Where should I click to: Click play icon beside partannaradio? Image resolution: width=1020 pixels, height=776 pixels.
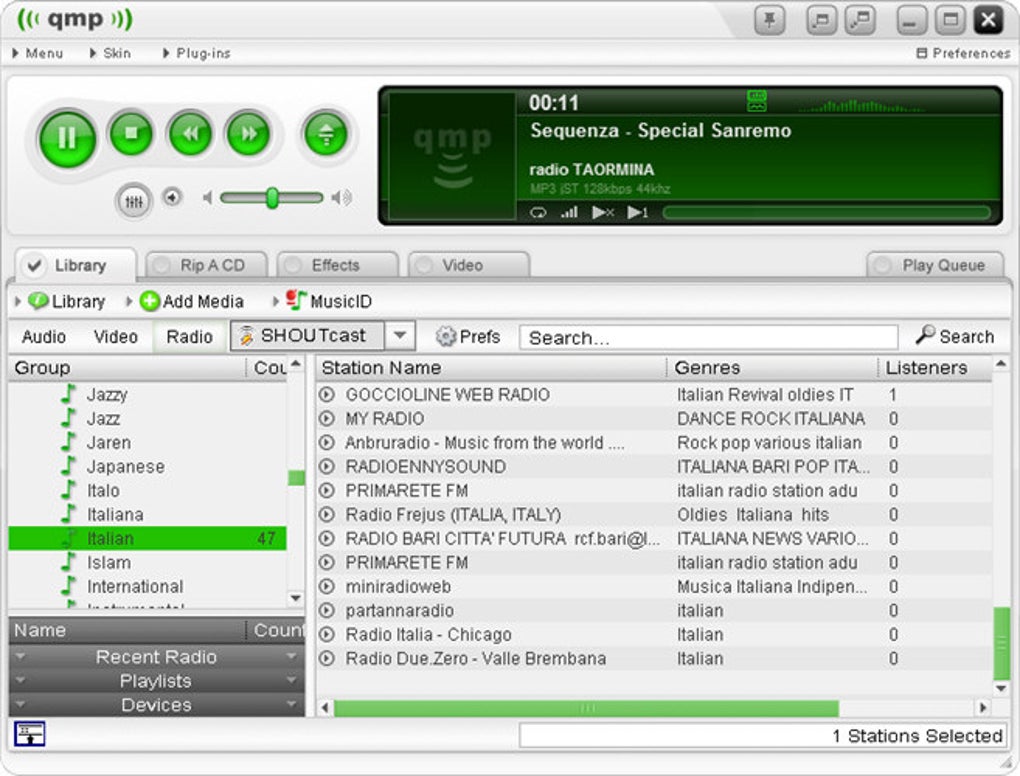(327, 611)
